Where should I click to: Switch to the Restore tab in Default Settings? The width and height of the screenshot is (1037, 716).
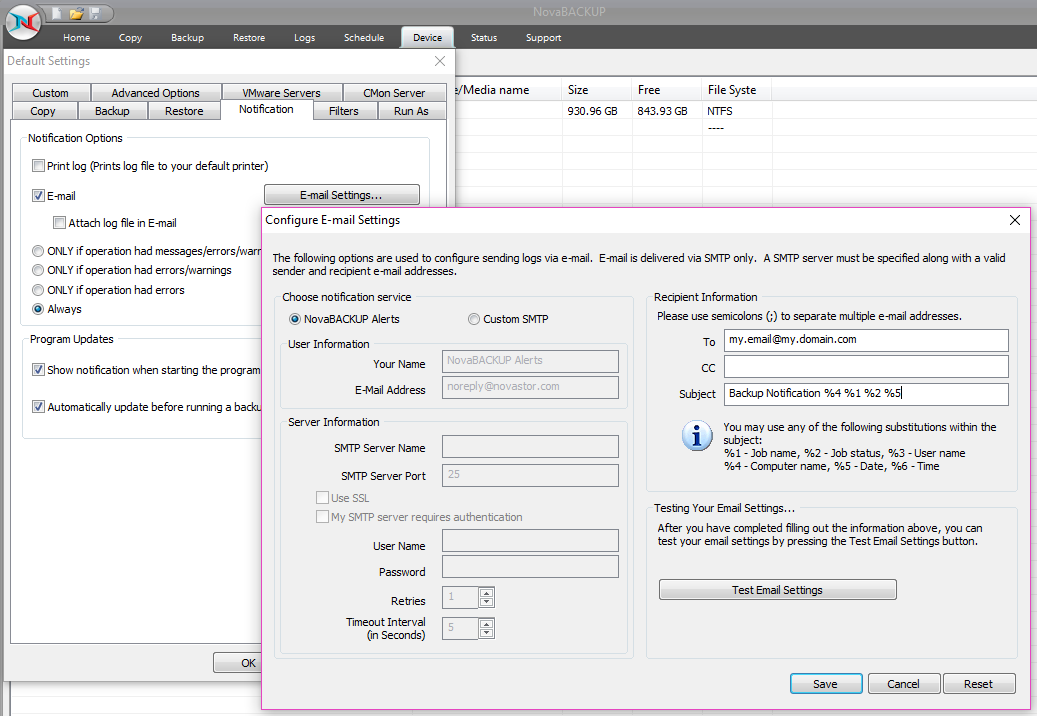[184, 111]
